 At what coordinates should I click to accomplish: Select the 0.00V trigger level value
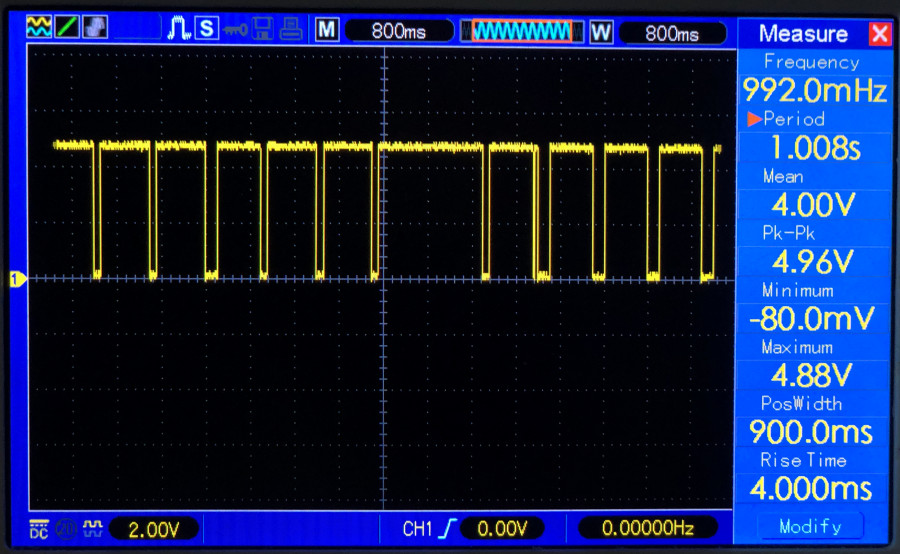tap(502, 529)
